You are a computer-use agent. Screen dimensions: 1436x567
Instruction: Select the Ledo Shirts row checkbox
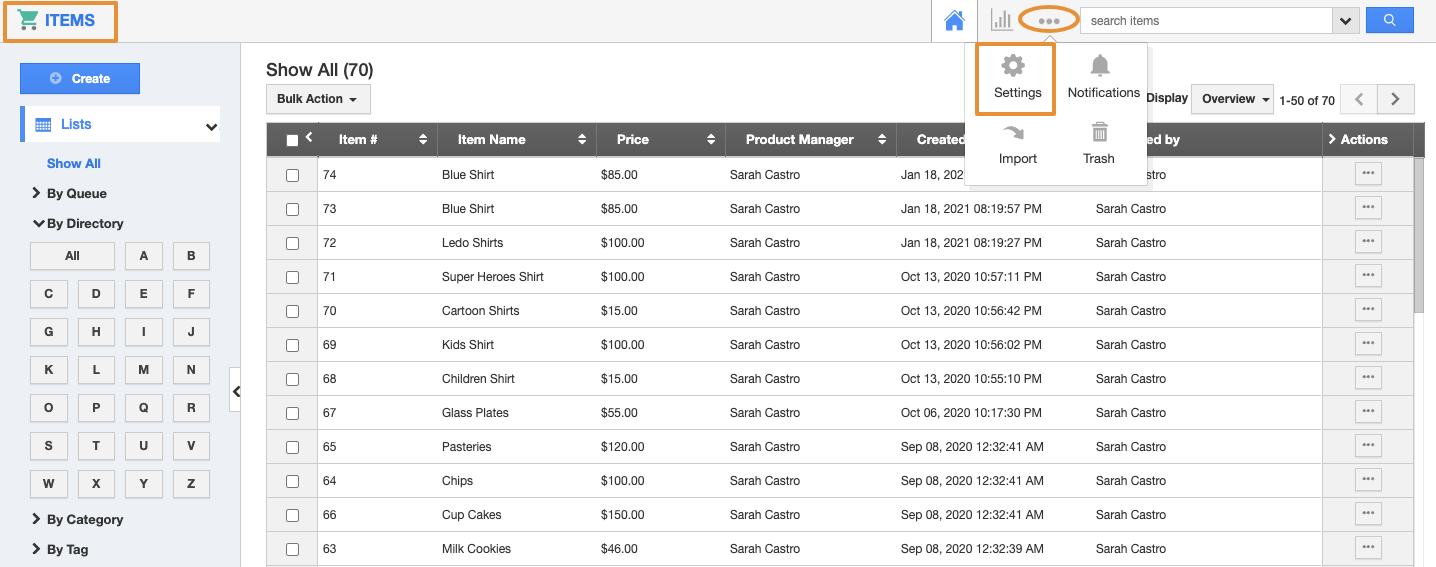[x=292, y=243]
